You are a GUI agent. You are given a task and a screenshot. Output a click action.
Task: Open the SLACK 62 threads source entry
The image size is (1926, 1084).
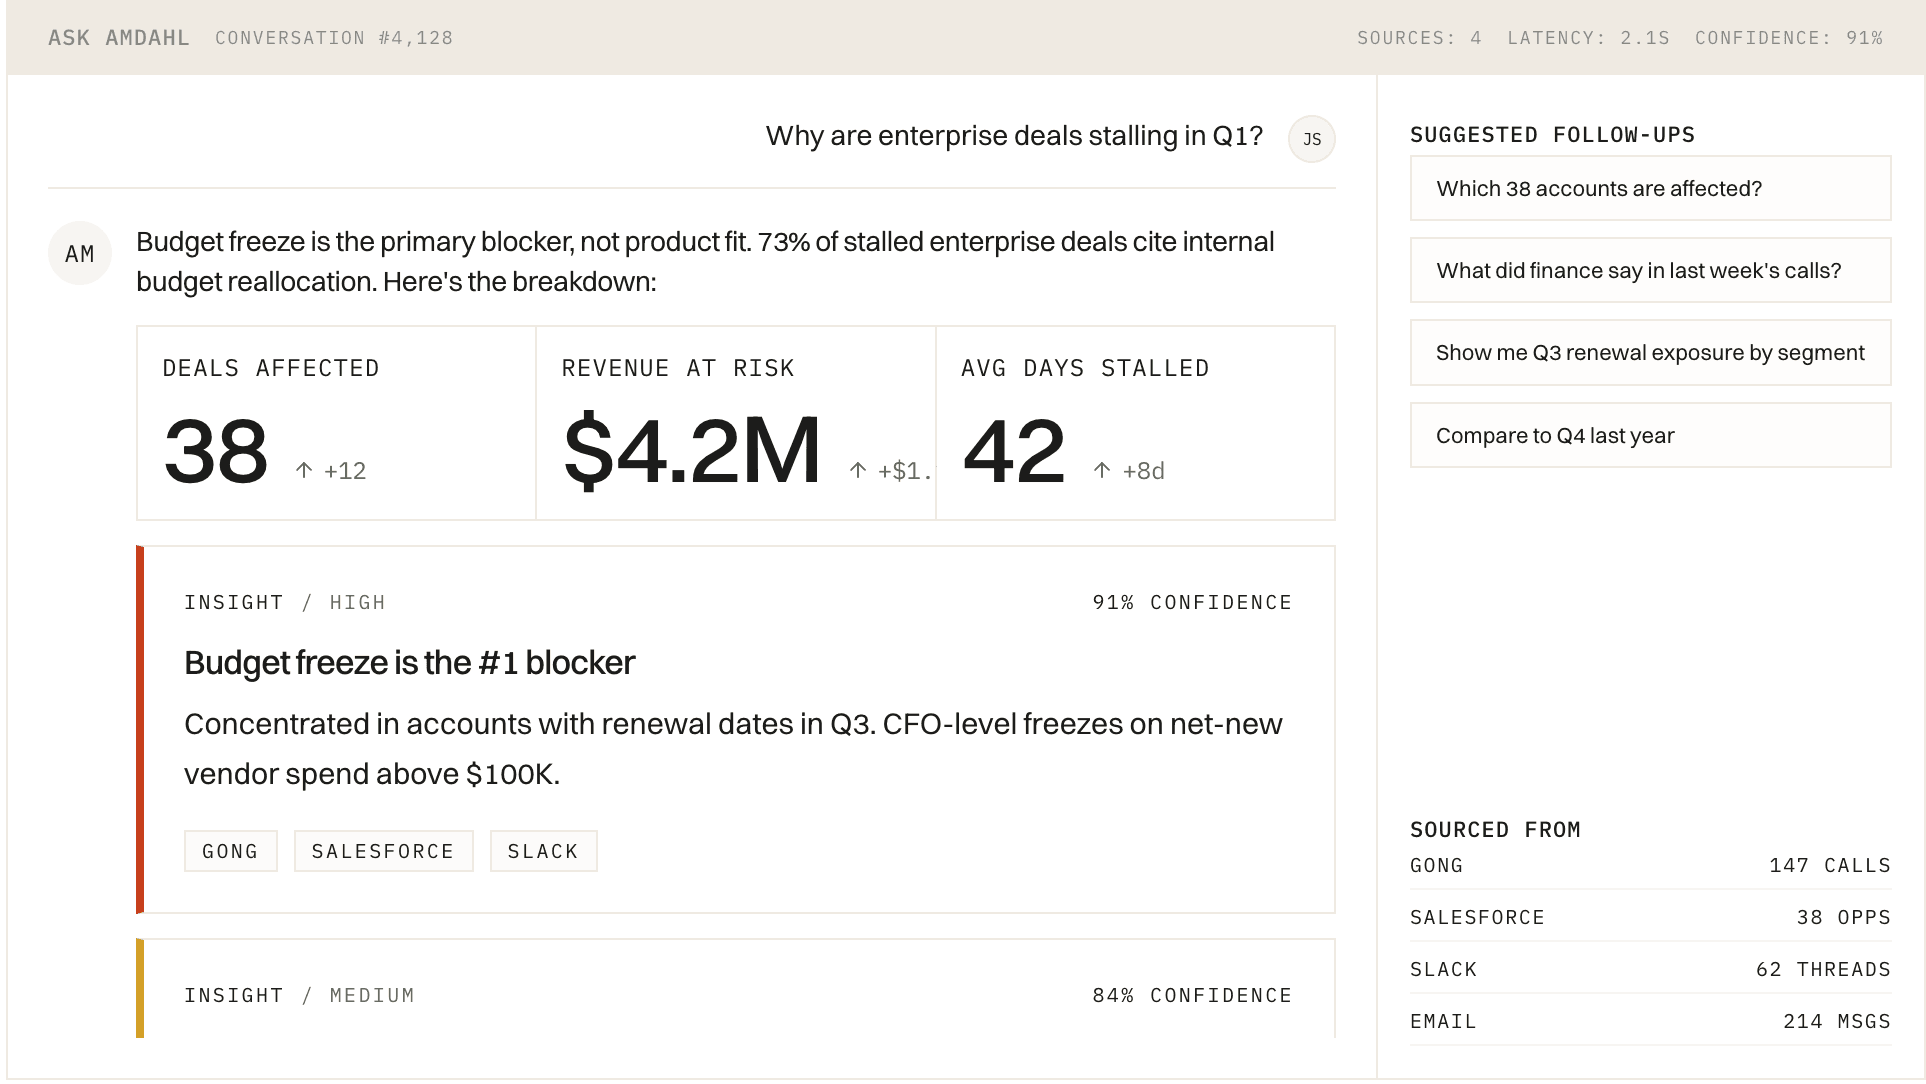(x=1648, y=969)
